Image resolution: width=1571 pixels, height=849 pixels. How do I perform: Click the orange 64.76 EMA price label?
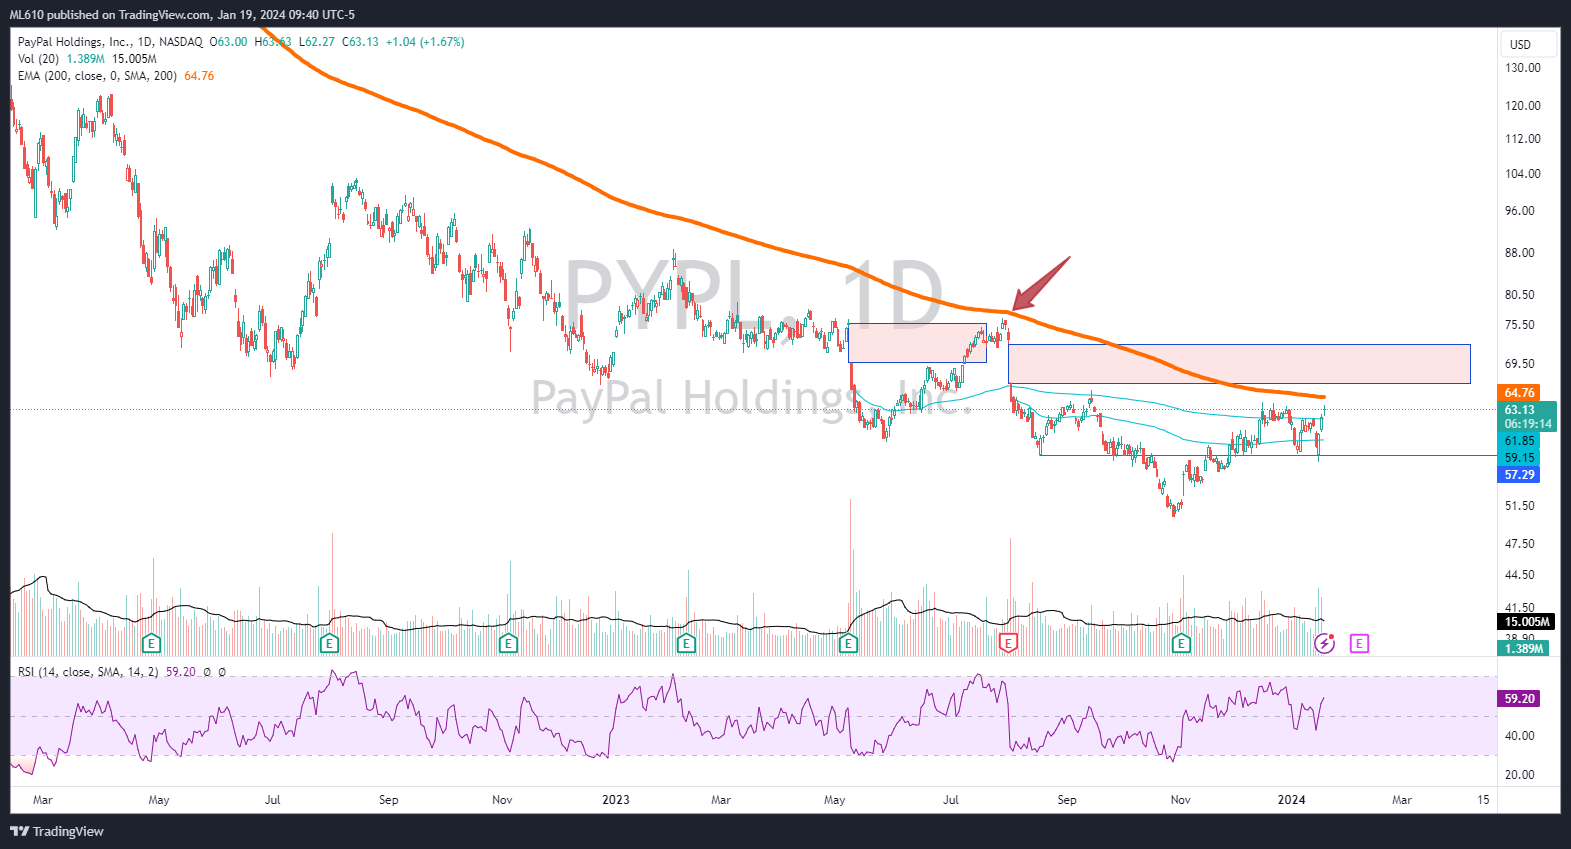click(1519, 393)
